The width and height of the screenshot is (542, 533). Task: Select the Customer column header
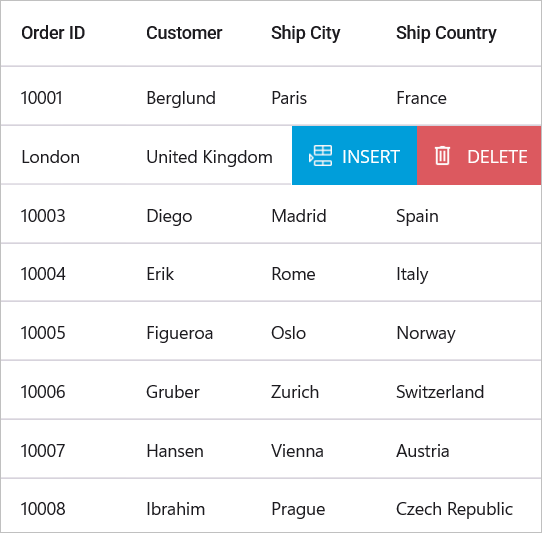pos(184,33)
